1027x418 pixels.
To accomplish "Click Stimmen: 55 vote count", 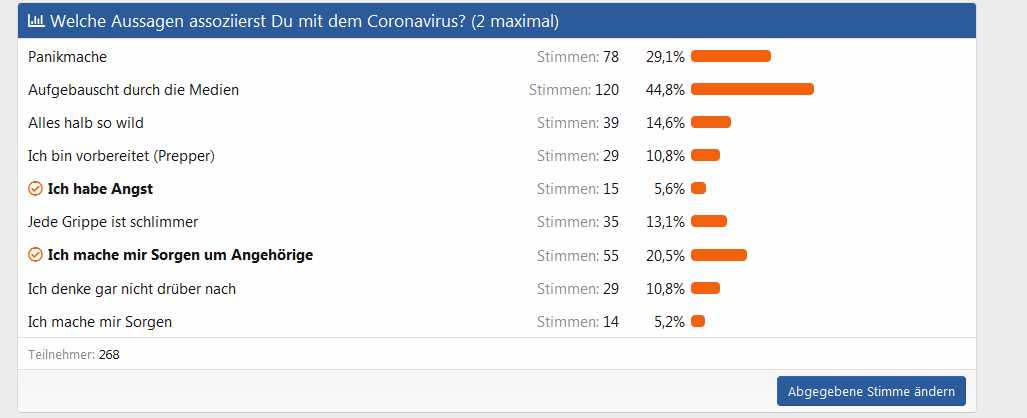I will [578, 256].
